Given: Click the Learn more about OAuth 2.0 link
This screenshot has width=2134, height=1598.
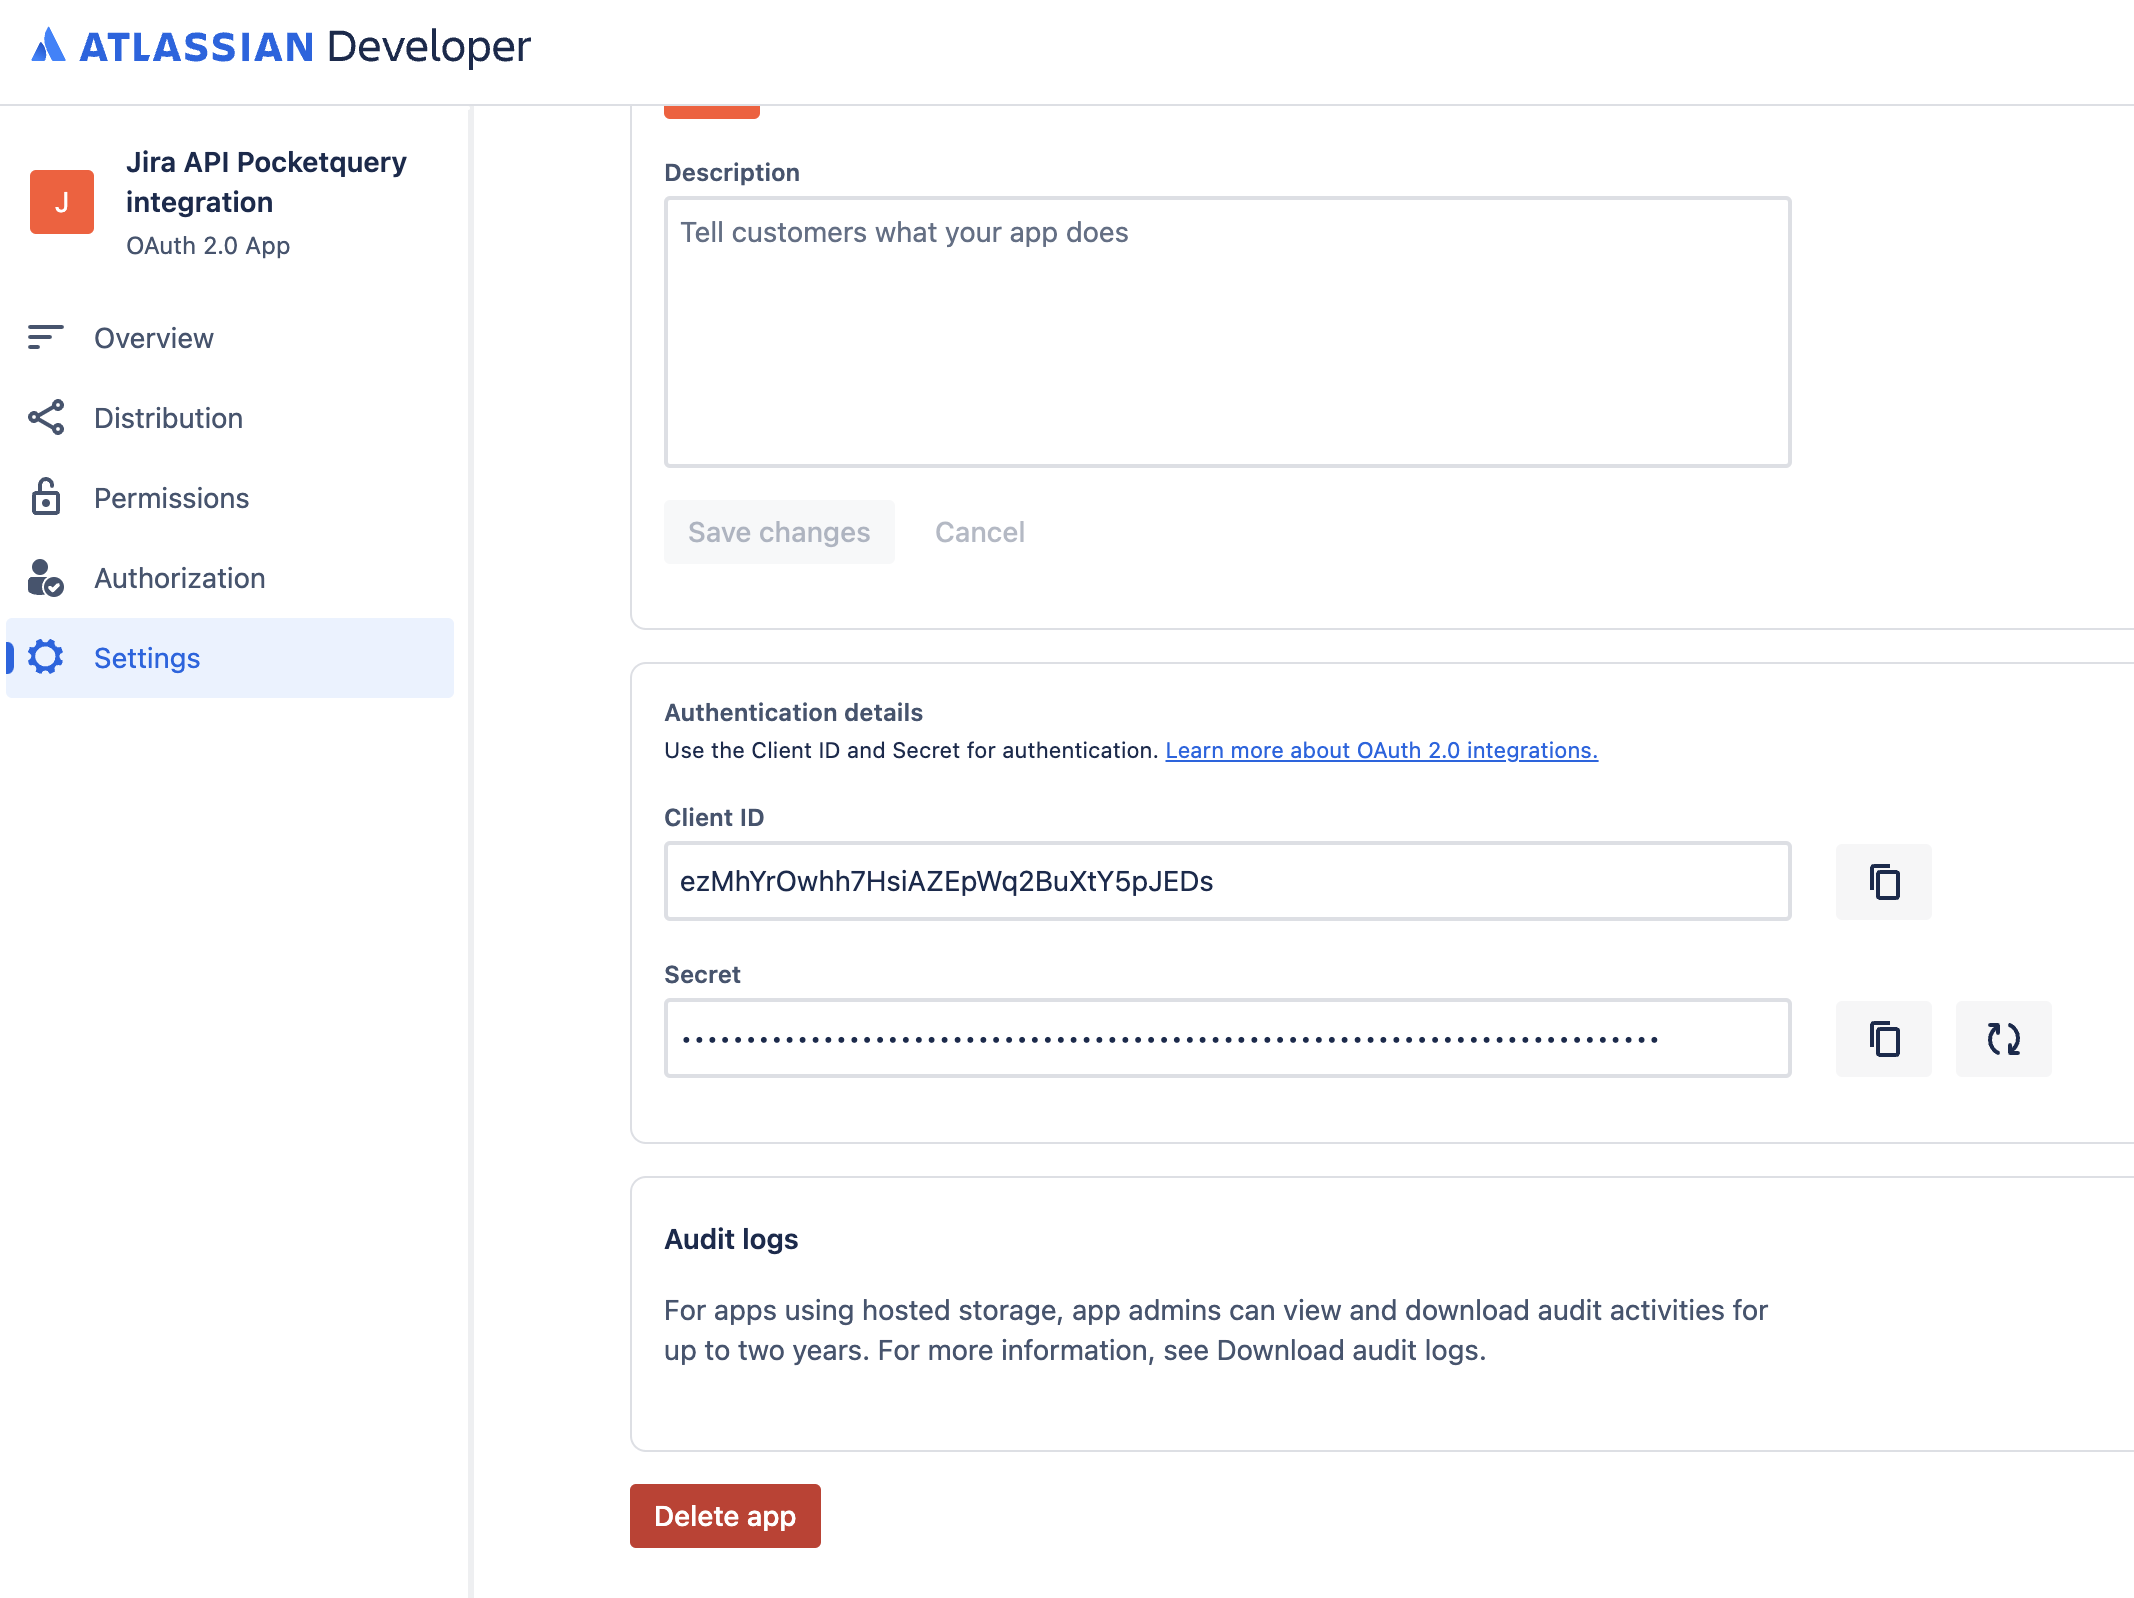Looking at the screenshot, I should click(1380, 749).
